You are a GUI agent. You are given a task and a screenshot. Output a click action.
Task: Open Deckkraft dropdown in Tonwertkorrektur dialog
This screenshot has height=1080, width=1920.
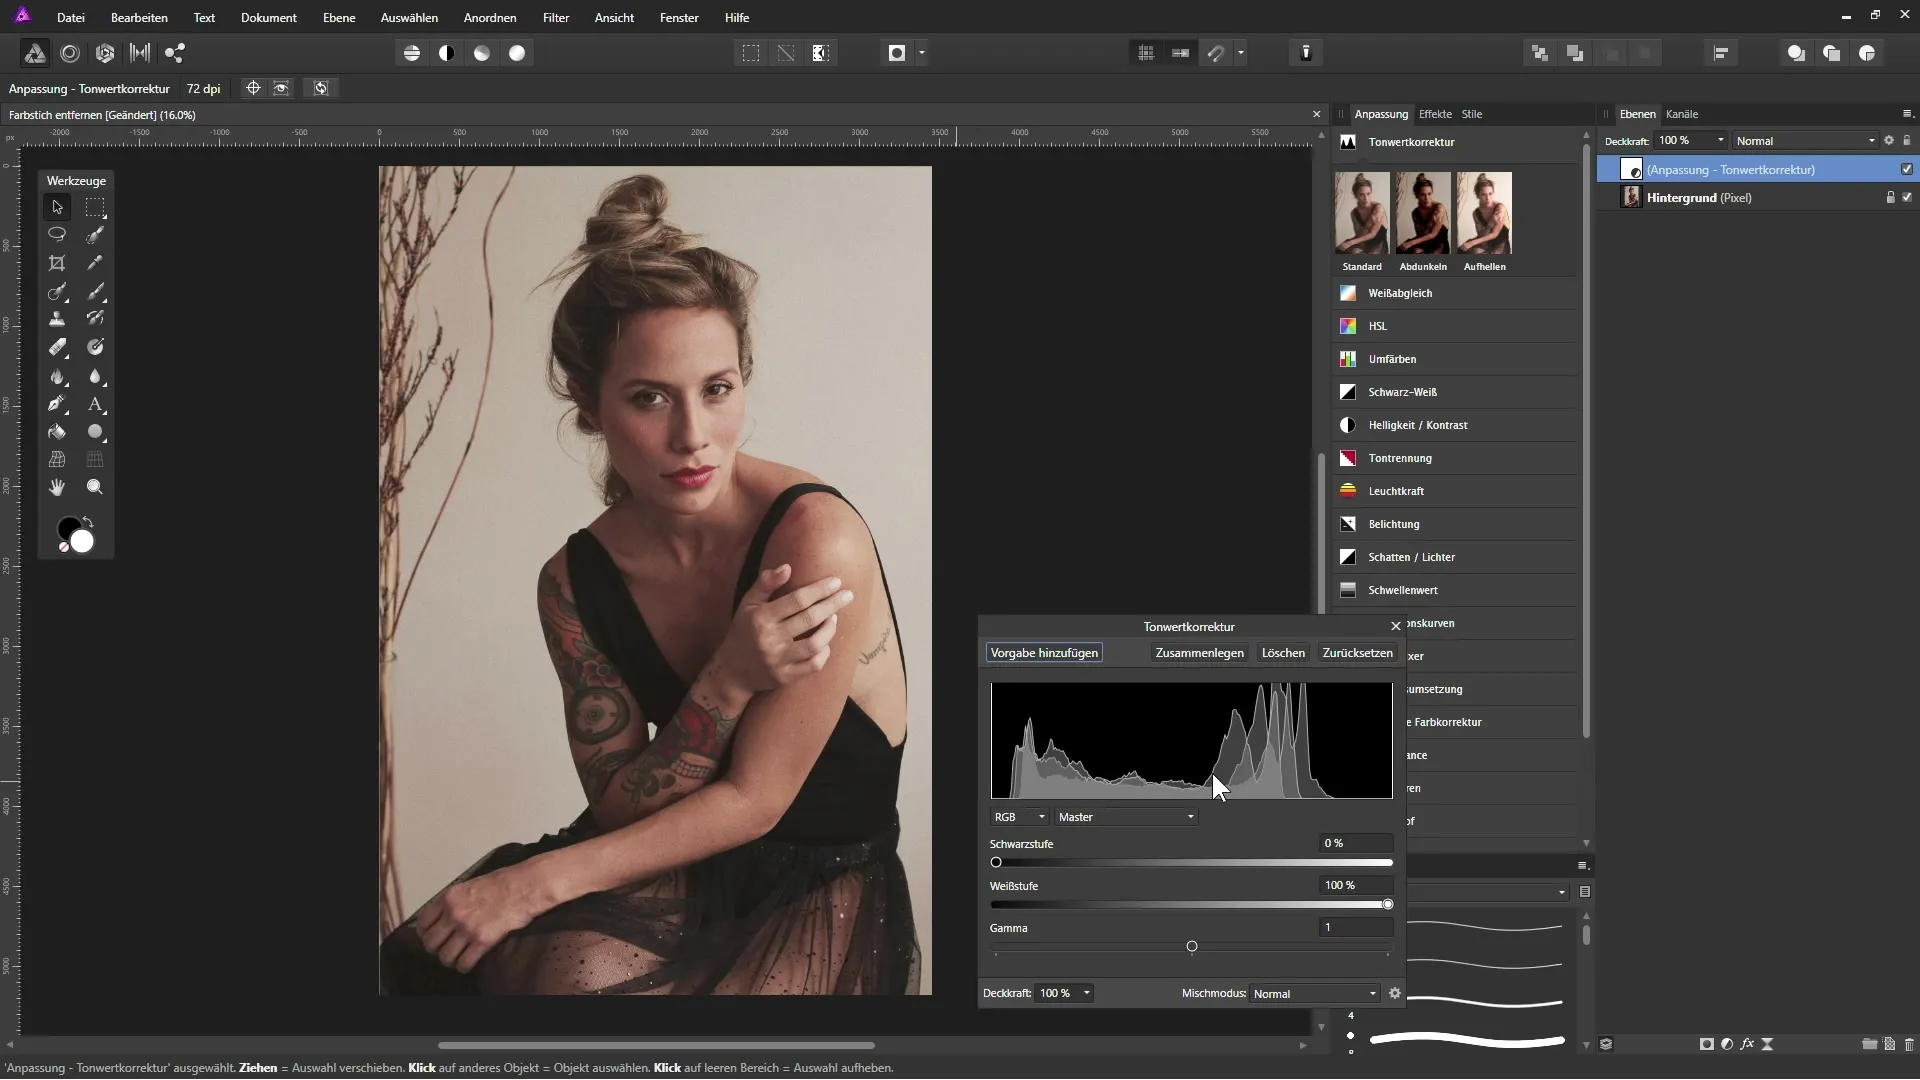tap(1086, 993)
